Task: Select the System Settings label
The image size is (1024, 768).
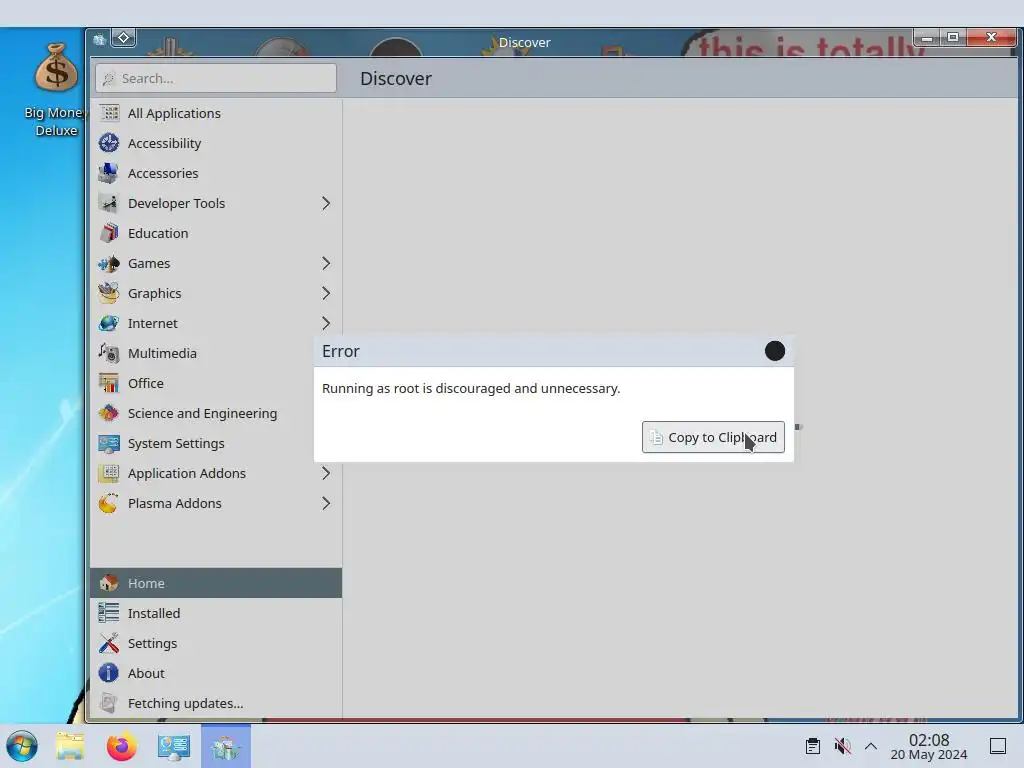Action: pos(176,443)
